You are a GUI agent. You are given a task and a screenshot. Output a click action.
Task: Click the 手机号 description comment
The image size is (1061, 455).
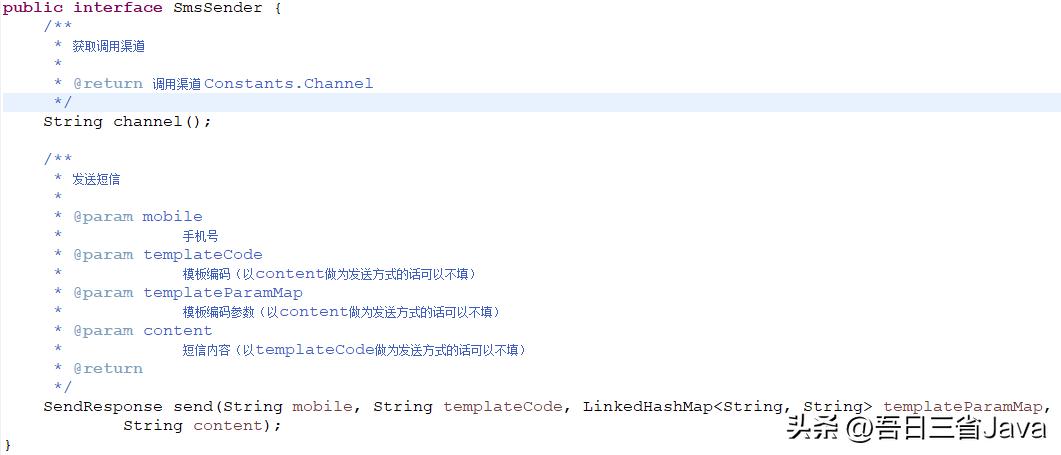tap(200, 236)
